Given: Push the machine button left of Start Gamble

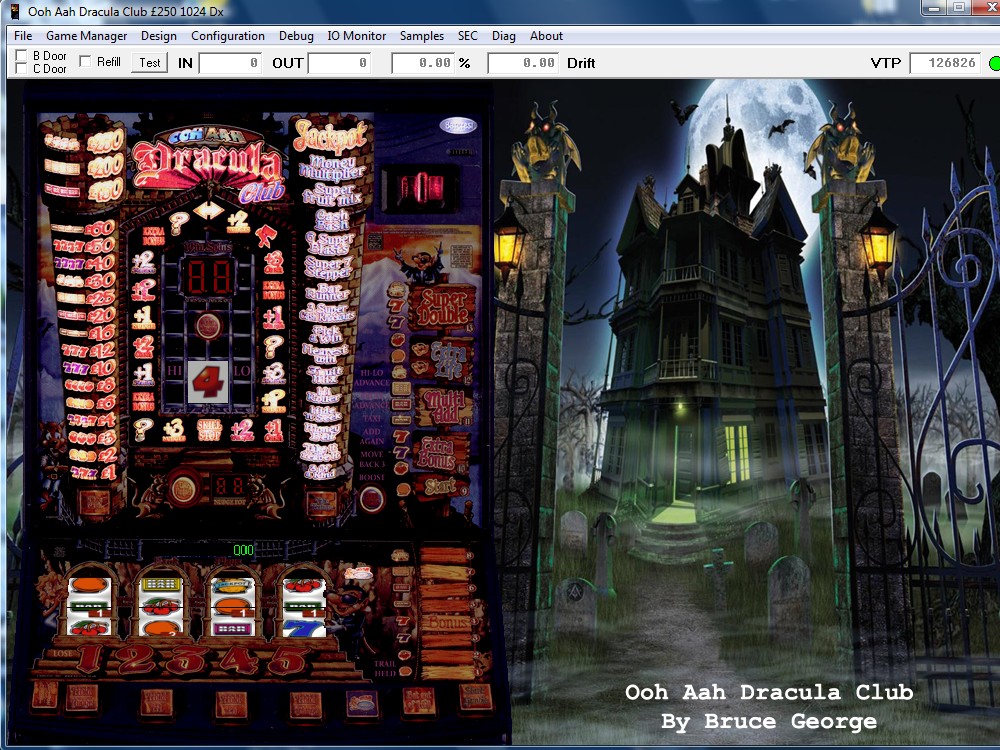Looking at the screenshot, I should click(419, 701).
